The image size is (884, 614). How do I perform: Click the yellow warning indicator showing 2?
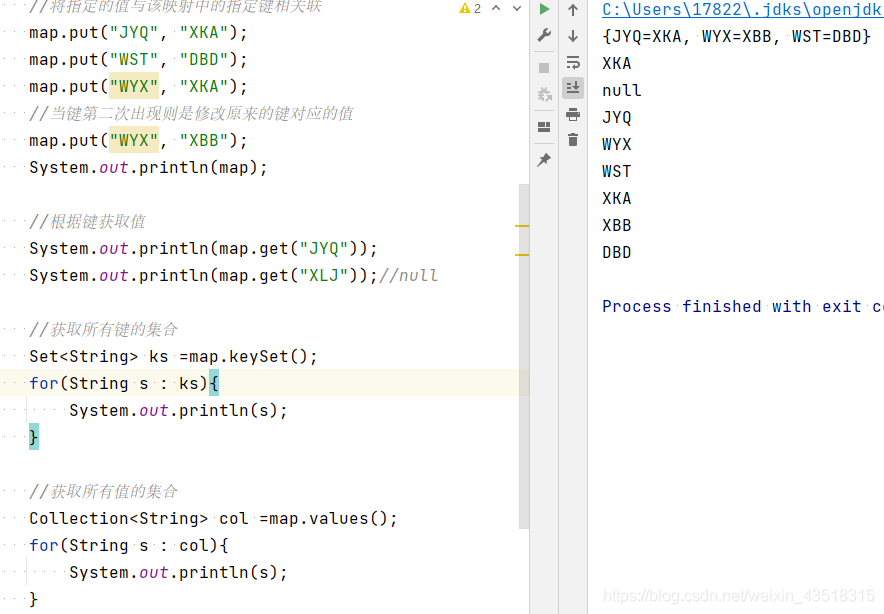[x=470, y=8]
